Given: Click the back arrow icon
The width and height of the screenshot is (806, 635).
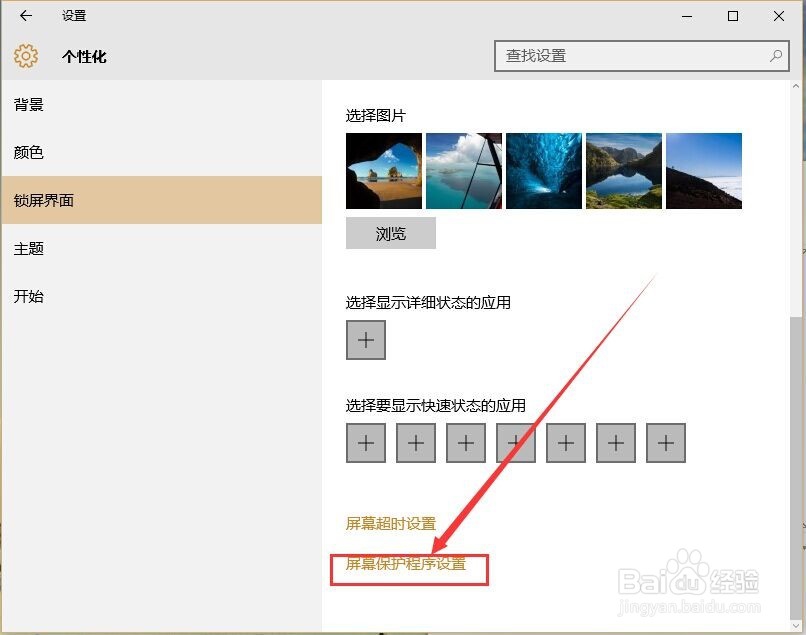Looking at the screenshot, I should click(x=25, y=16).
